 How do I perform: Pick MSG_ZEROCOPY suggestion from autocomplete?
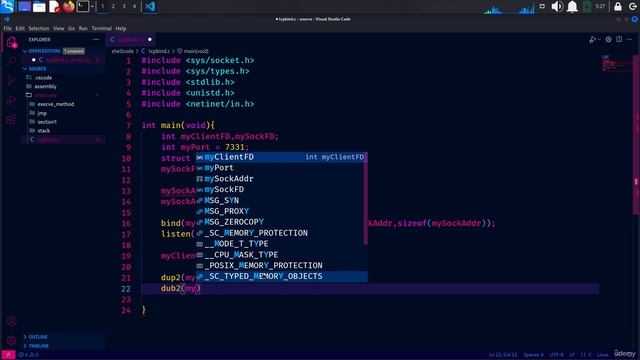[x=279, y=222]
